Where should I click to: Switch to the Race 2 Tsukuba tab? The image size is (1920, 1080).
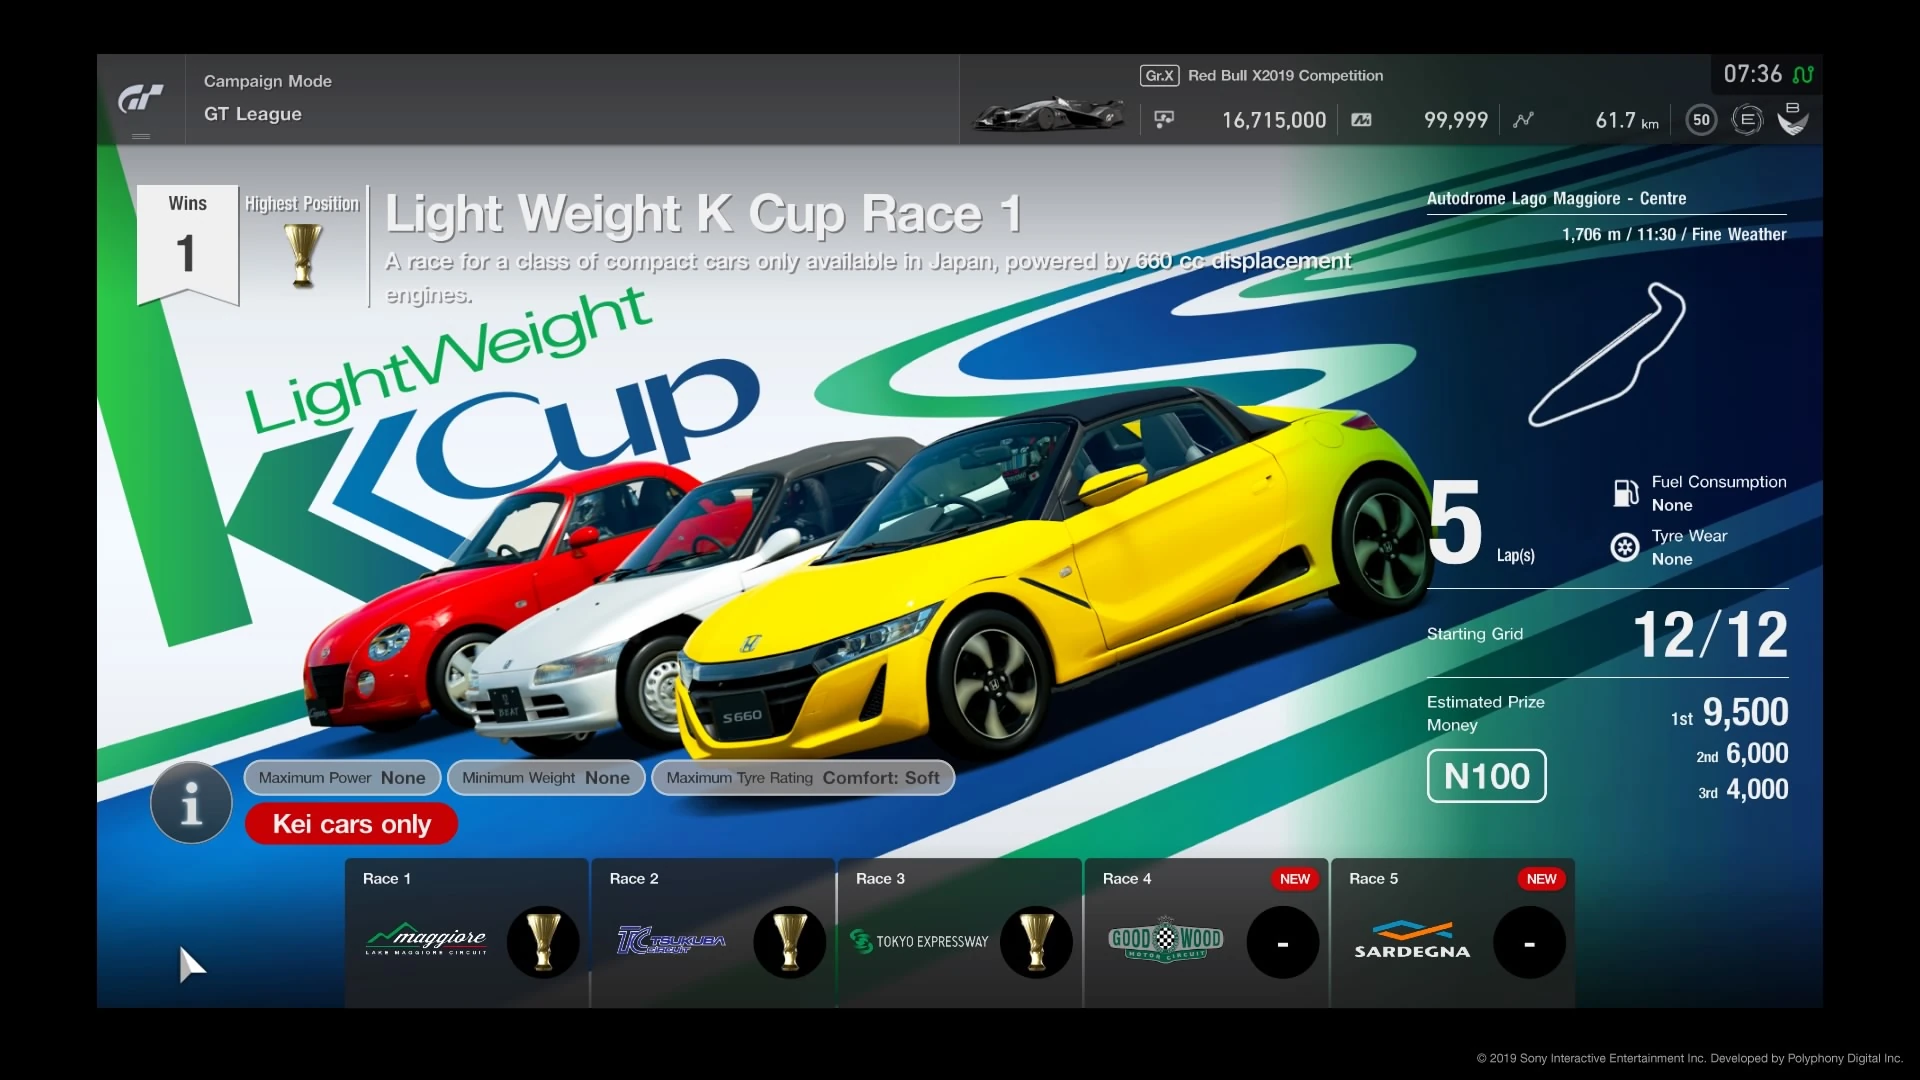coord(713,930)
